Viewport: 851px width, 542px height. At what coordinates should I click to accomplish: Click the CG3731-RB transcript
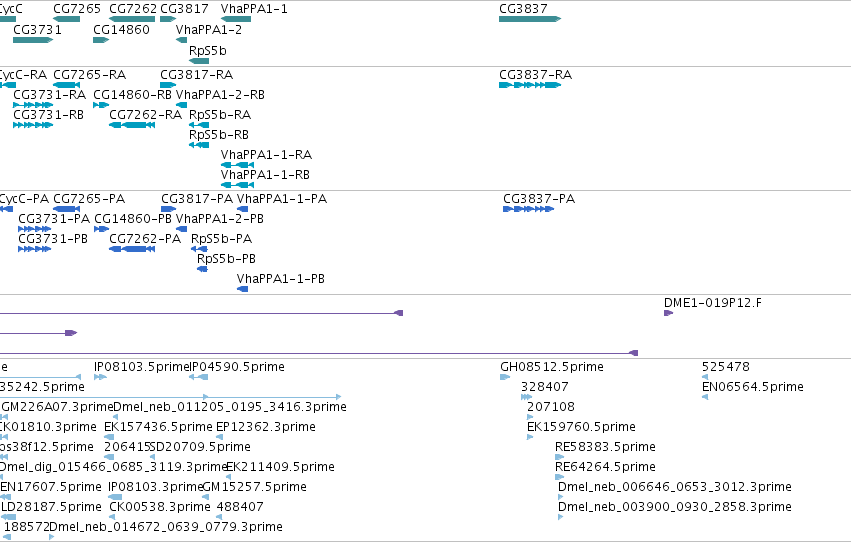[33, 125]
